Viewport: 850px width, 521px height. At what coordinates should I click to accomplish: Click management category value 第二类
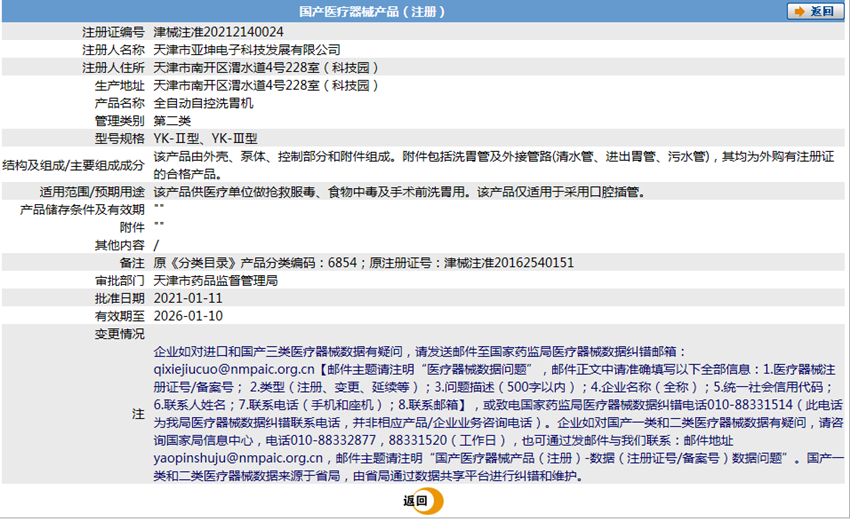tap(172, 121)
